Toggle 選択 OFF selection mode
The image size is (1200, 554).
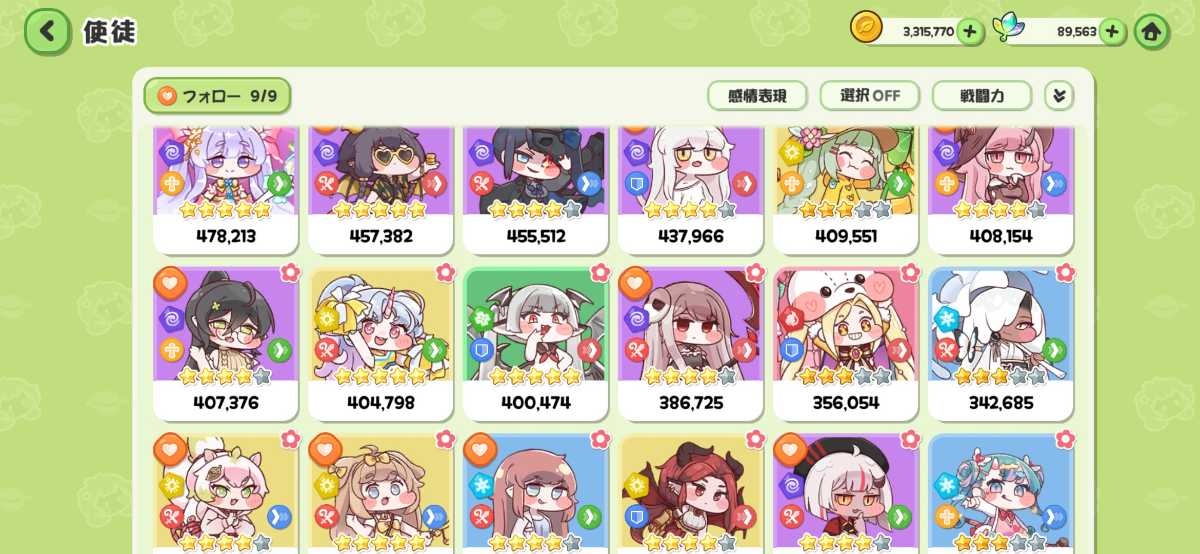click(870, 96)
